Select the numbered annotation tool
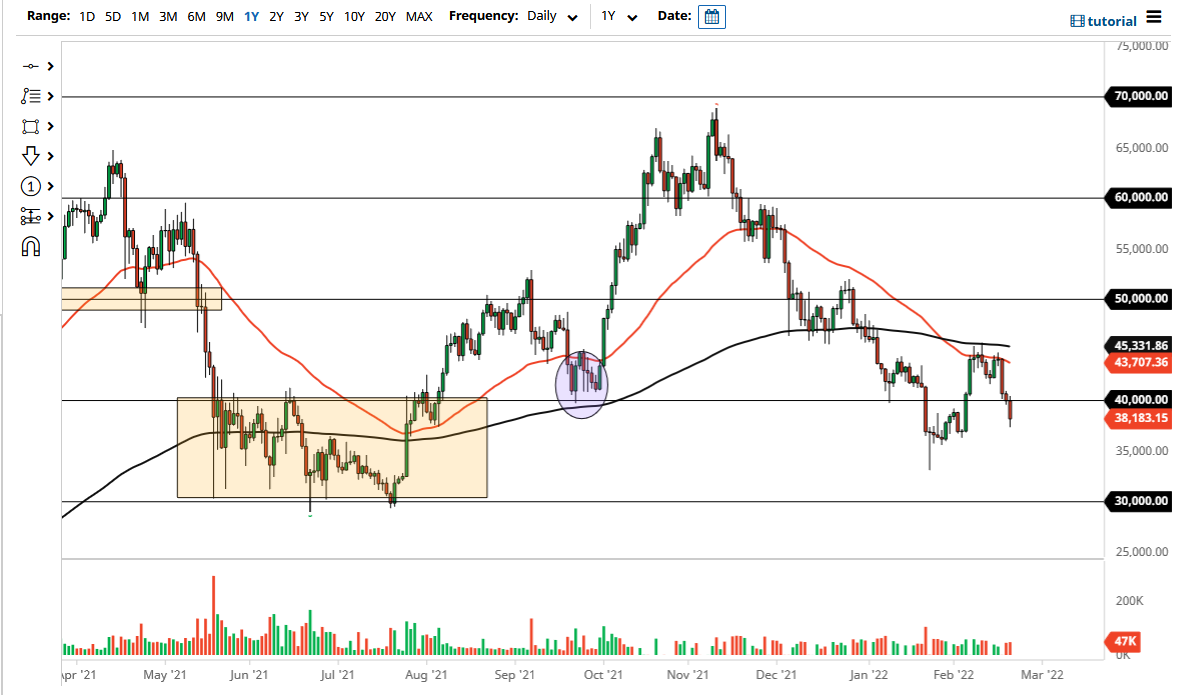 tap(31, 186)
